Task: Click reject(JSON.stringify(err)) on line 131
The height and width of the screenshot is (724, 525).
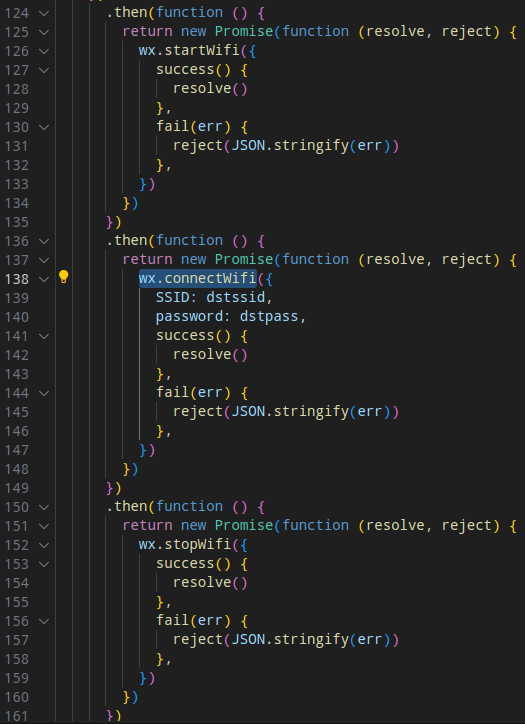Action: click(x=286, y=146)
